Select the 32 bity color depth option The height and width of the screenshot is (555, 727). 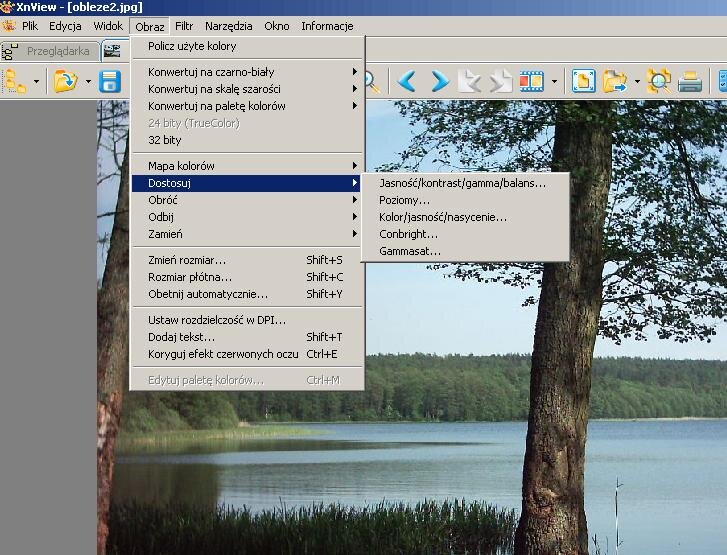[248, 140]
